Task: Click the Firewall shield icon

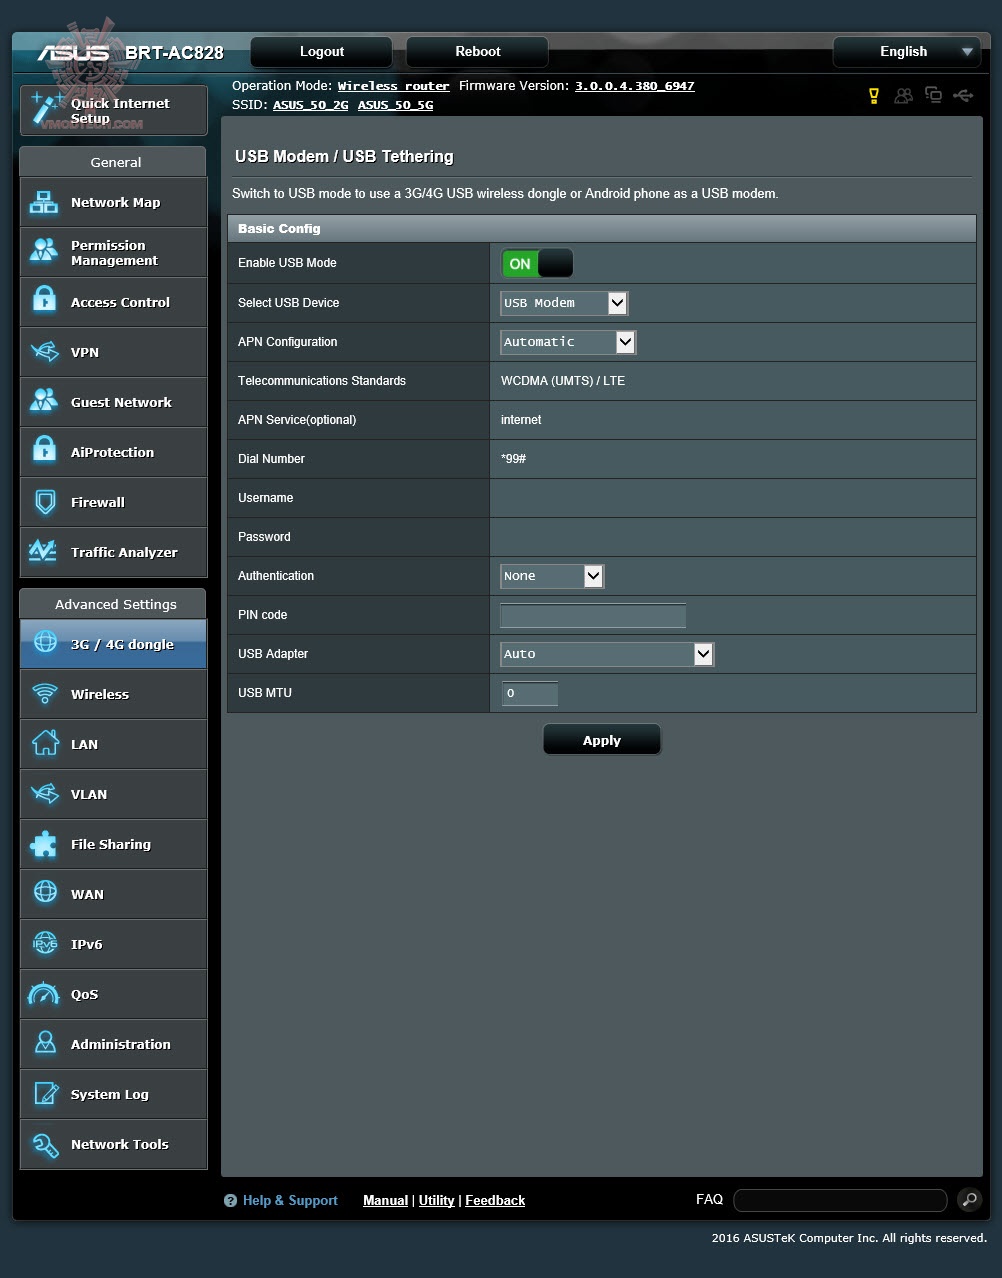Action: point(44,502)
